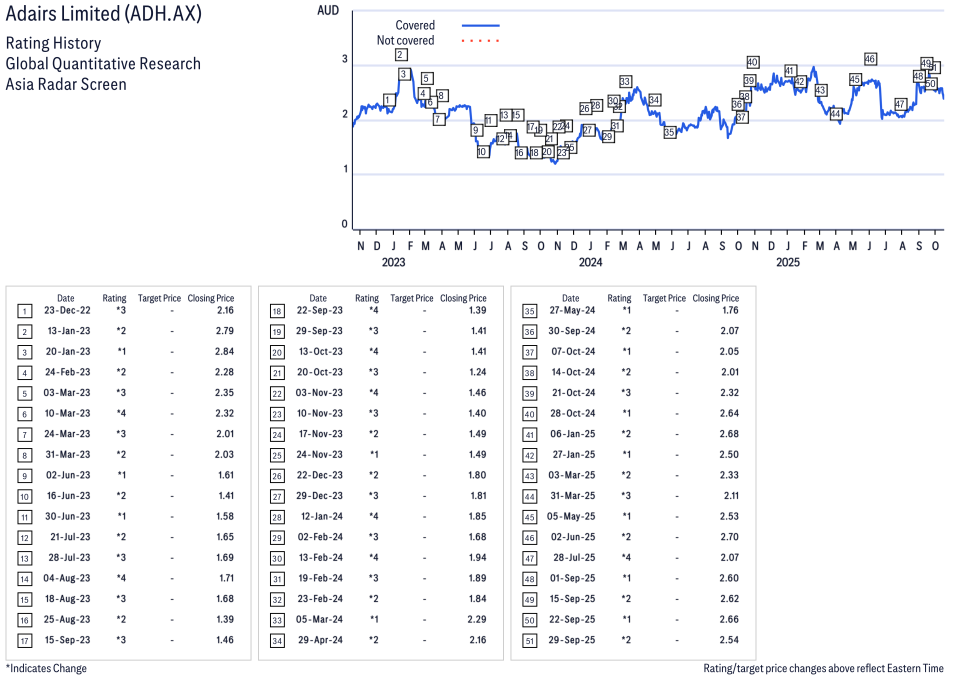Click the Asia Radar Screen heading
This screenshot has height=675, width=955.
tap(66, 84)
